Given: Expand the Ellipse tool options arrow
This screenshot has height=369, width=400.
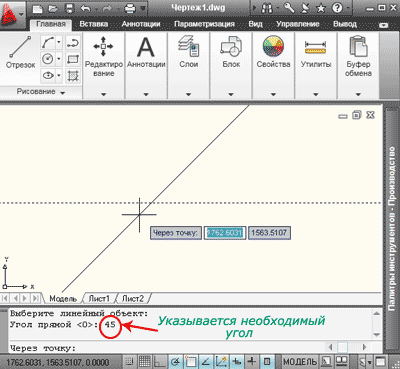Looking at the screenshot, I should [59, 76].
